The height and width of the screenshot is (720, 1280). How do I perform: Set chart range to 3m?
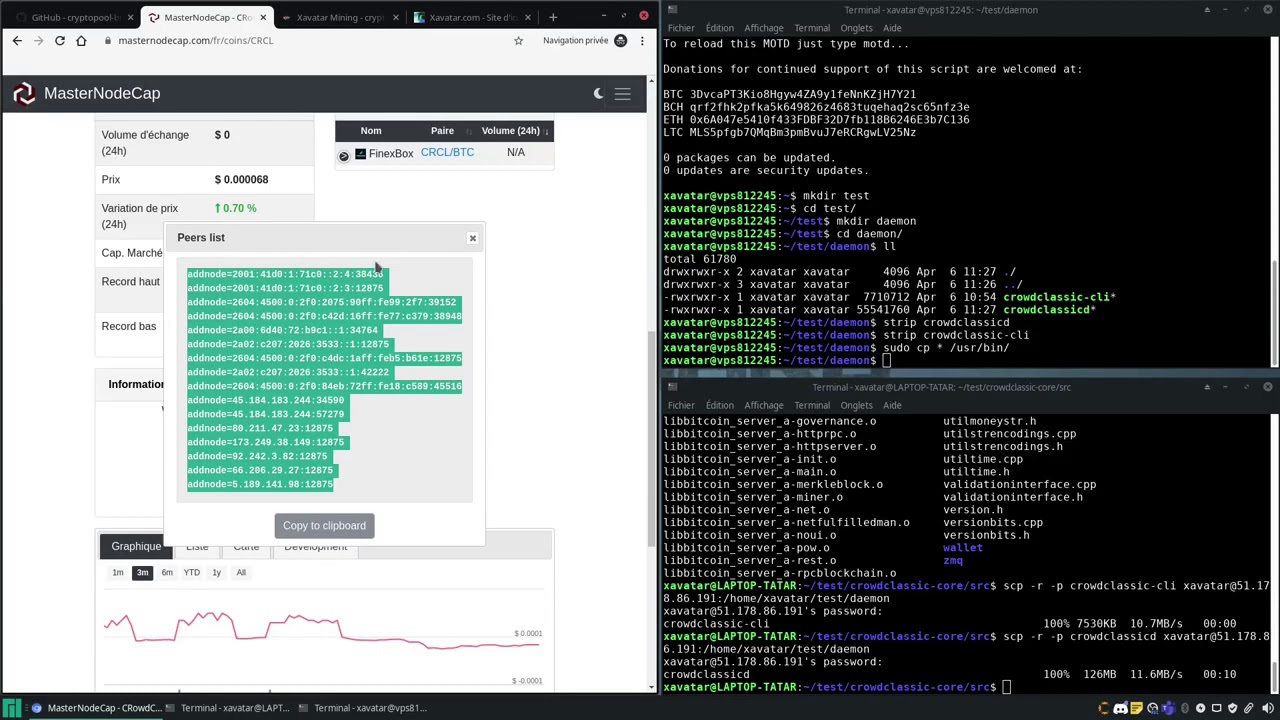142,573
